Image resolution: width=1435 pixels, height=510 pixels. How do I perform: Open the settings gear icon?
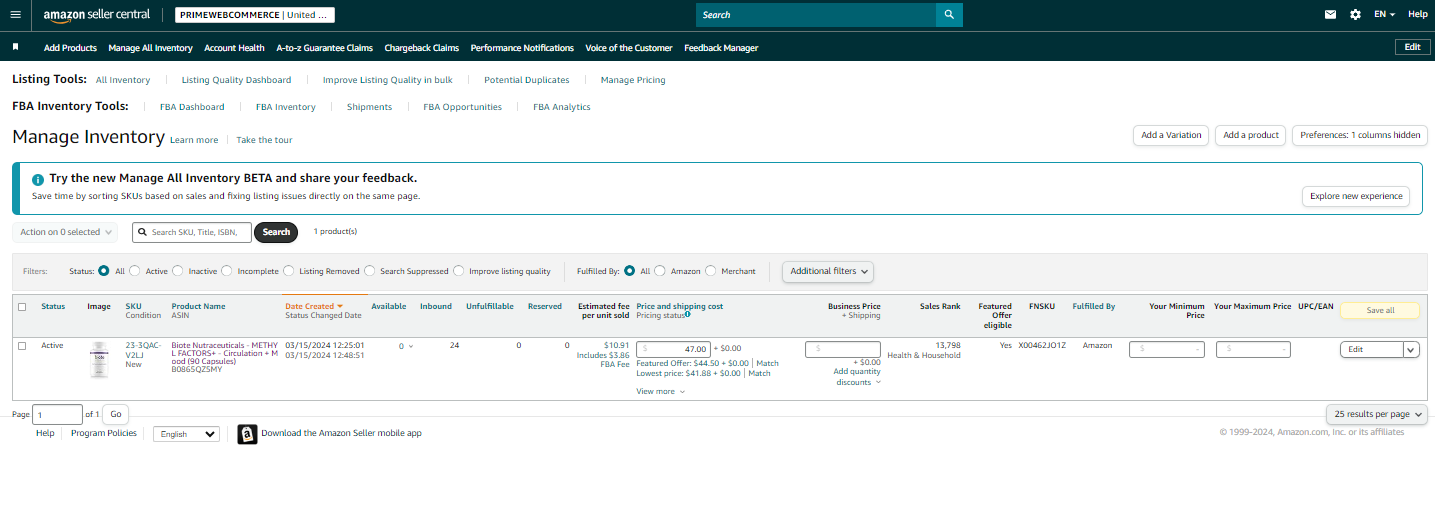1355,15
